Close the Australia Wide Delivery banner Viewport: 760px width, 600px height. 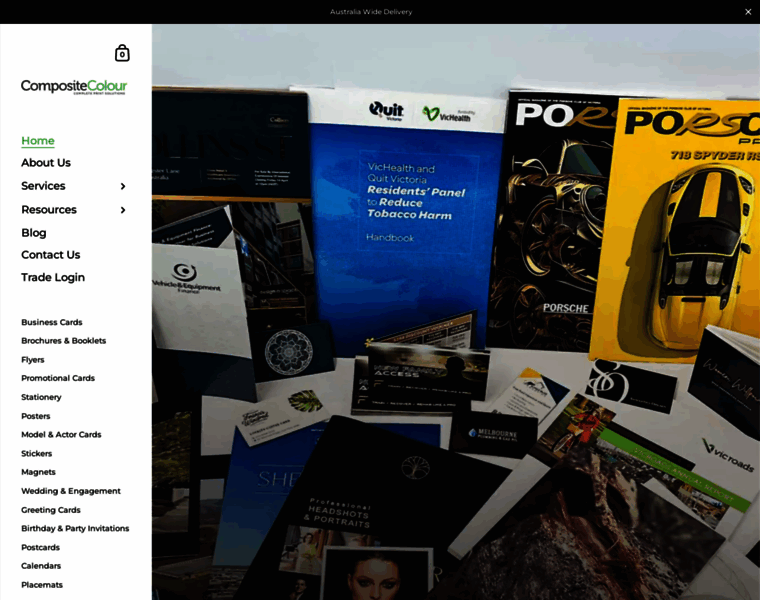coord(747,12)
